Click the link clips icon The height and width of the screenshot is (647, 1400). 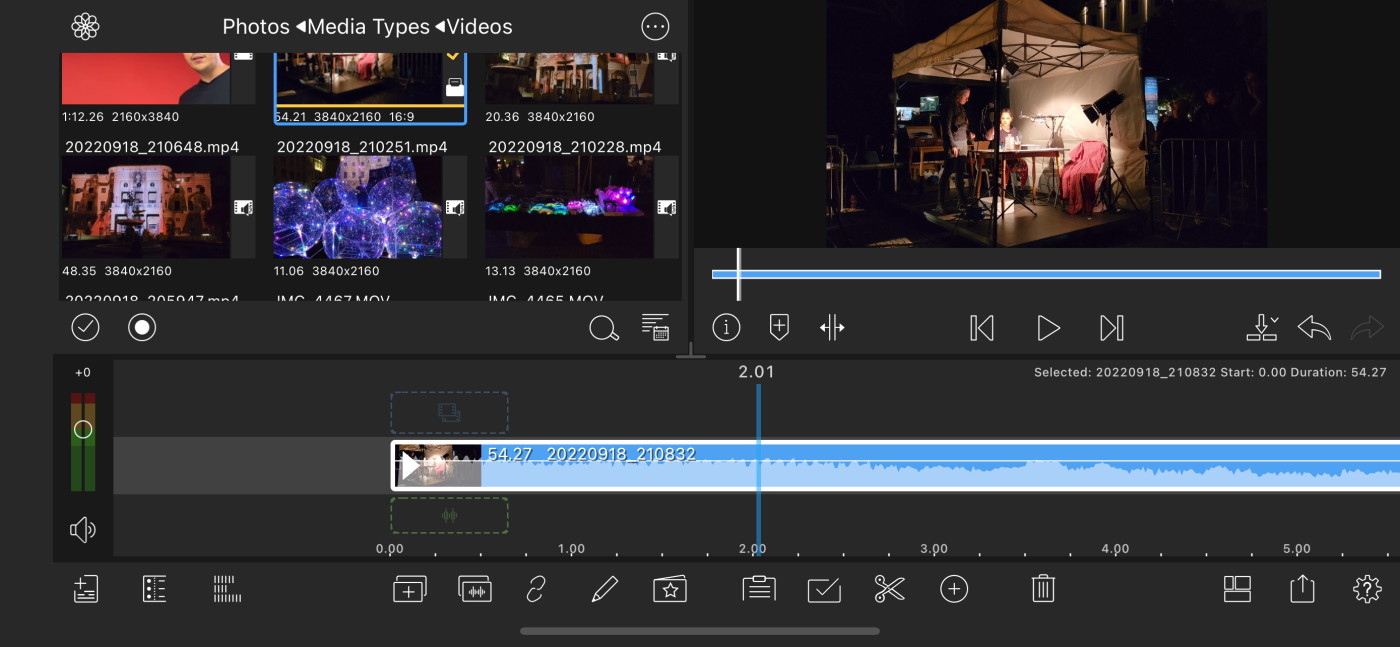[537, 589]
